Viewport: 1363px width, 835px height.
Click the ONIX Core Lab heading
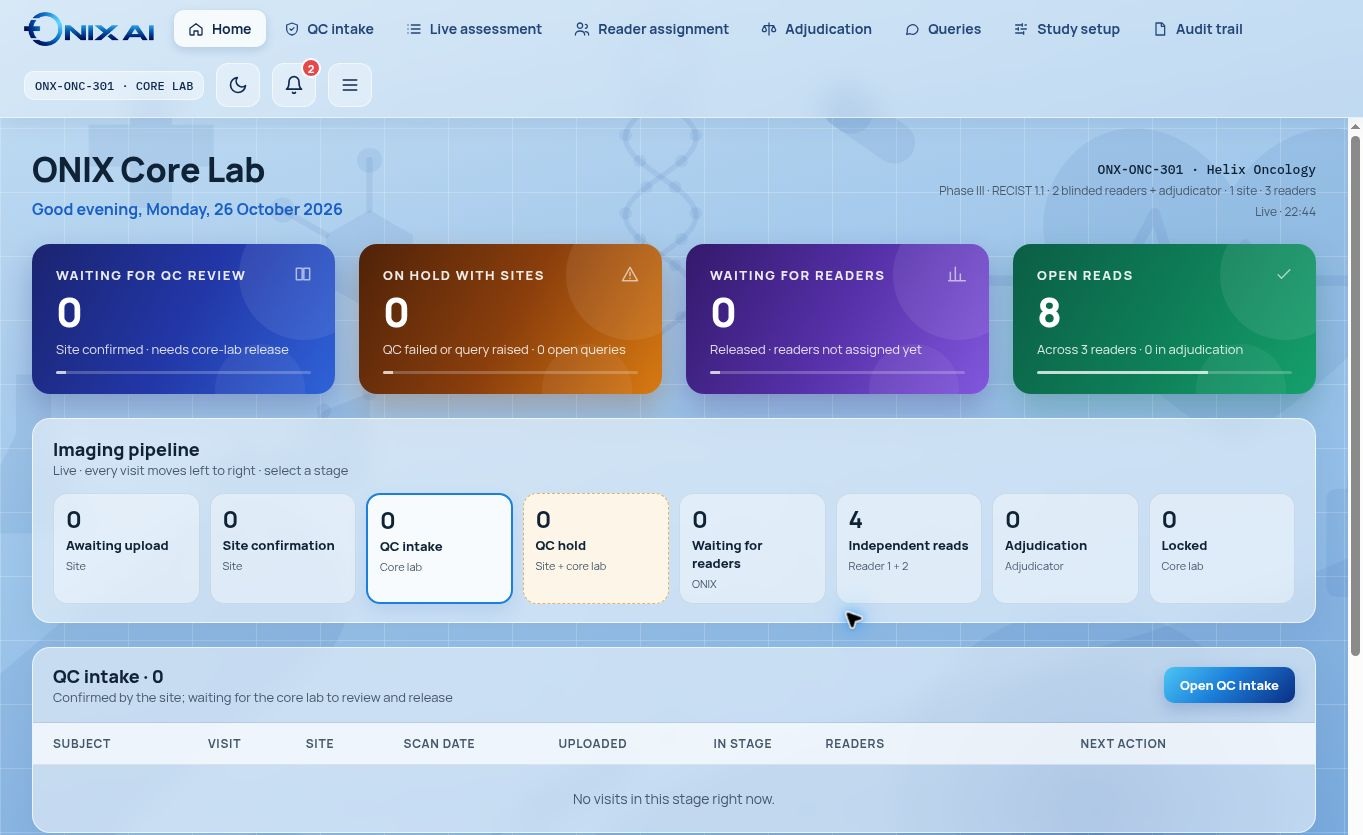click(148, 170)
